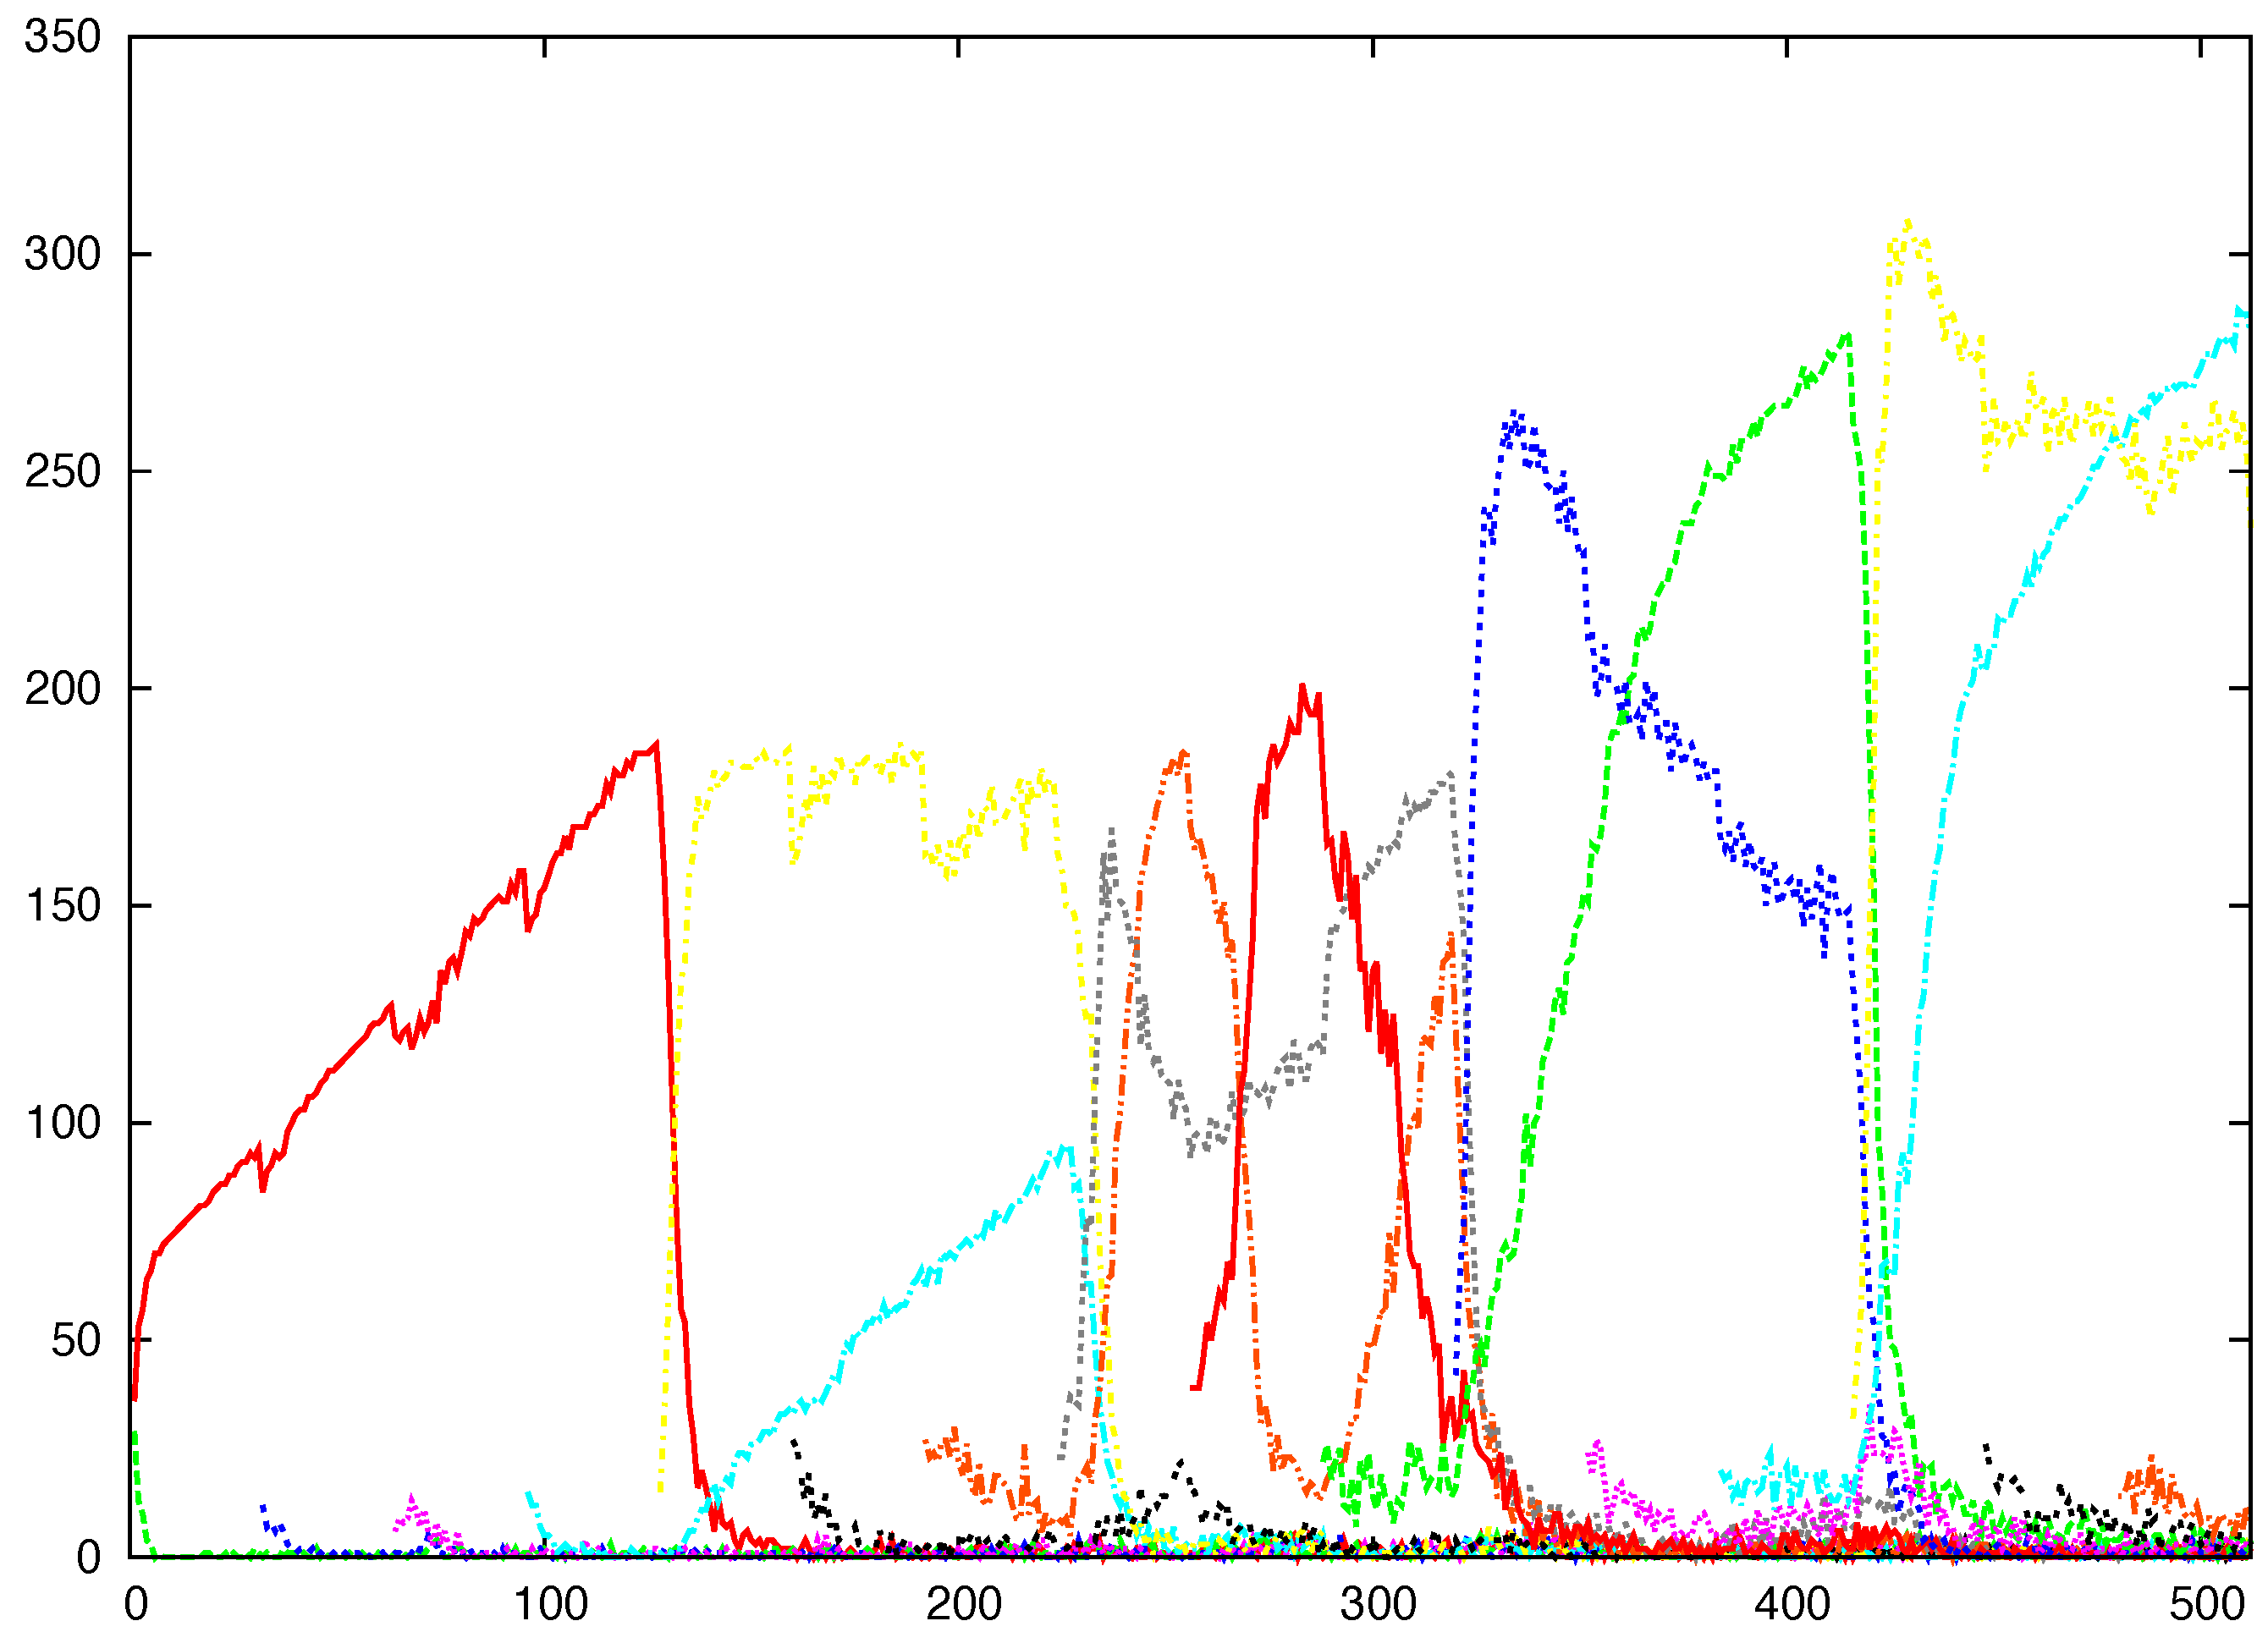The width and height of the screenshot is (2268, 1643).
Task: Click the 350 y-axis label
Action: tap(62, 38)
